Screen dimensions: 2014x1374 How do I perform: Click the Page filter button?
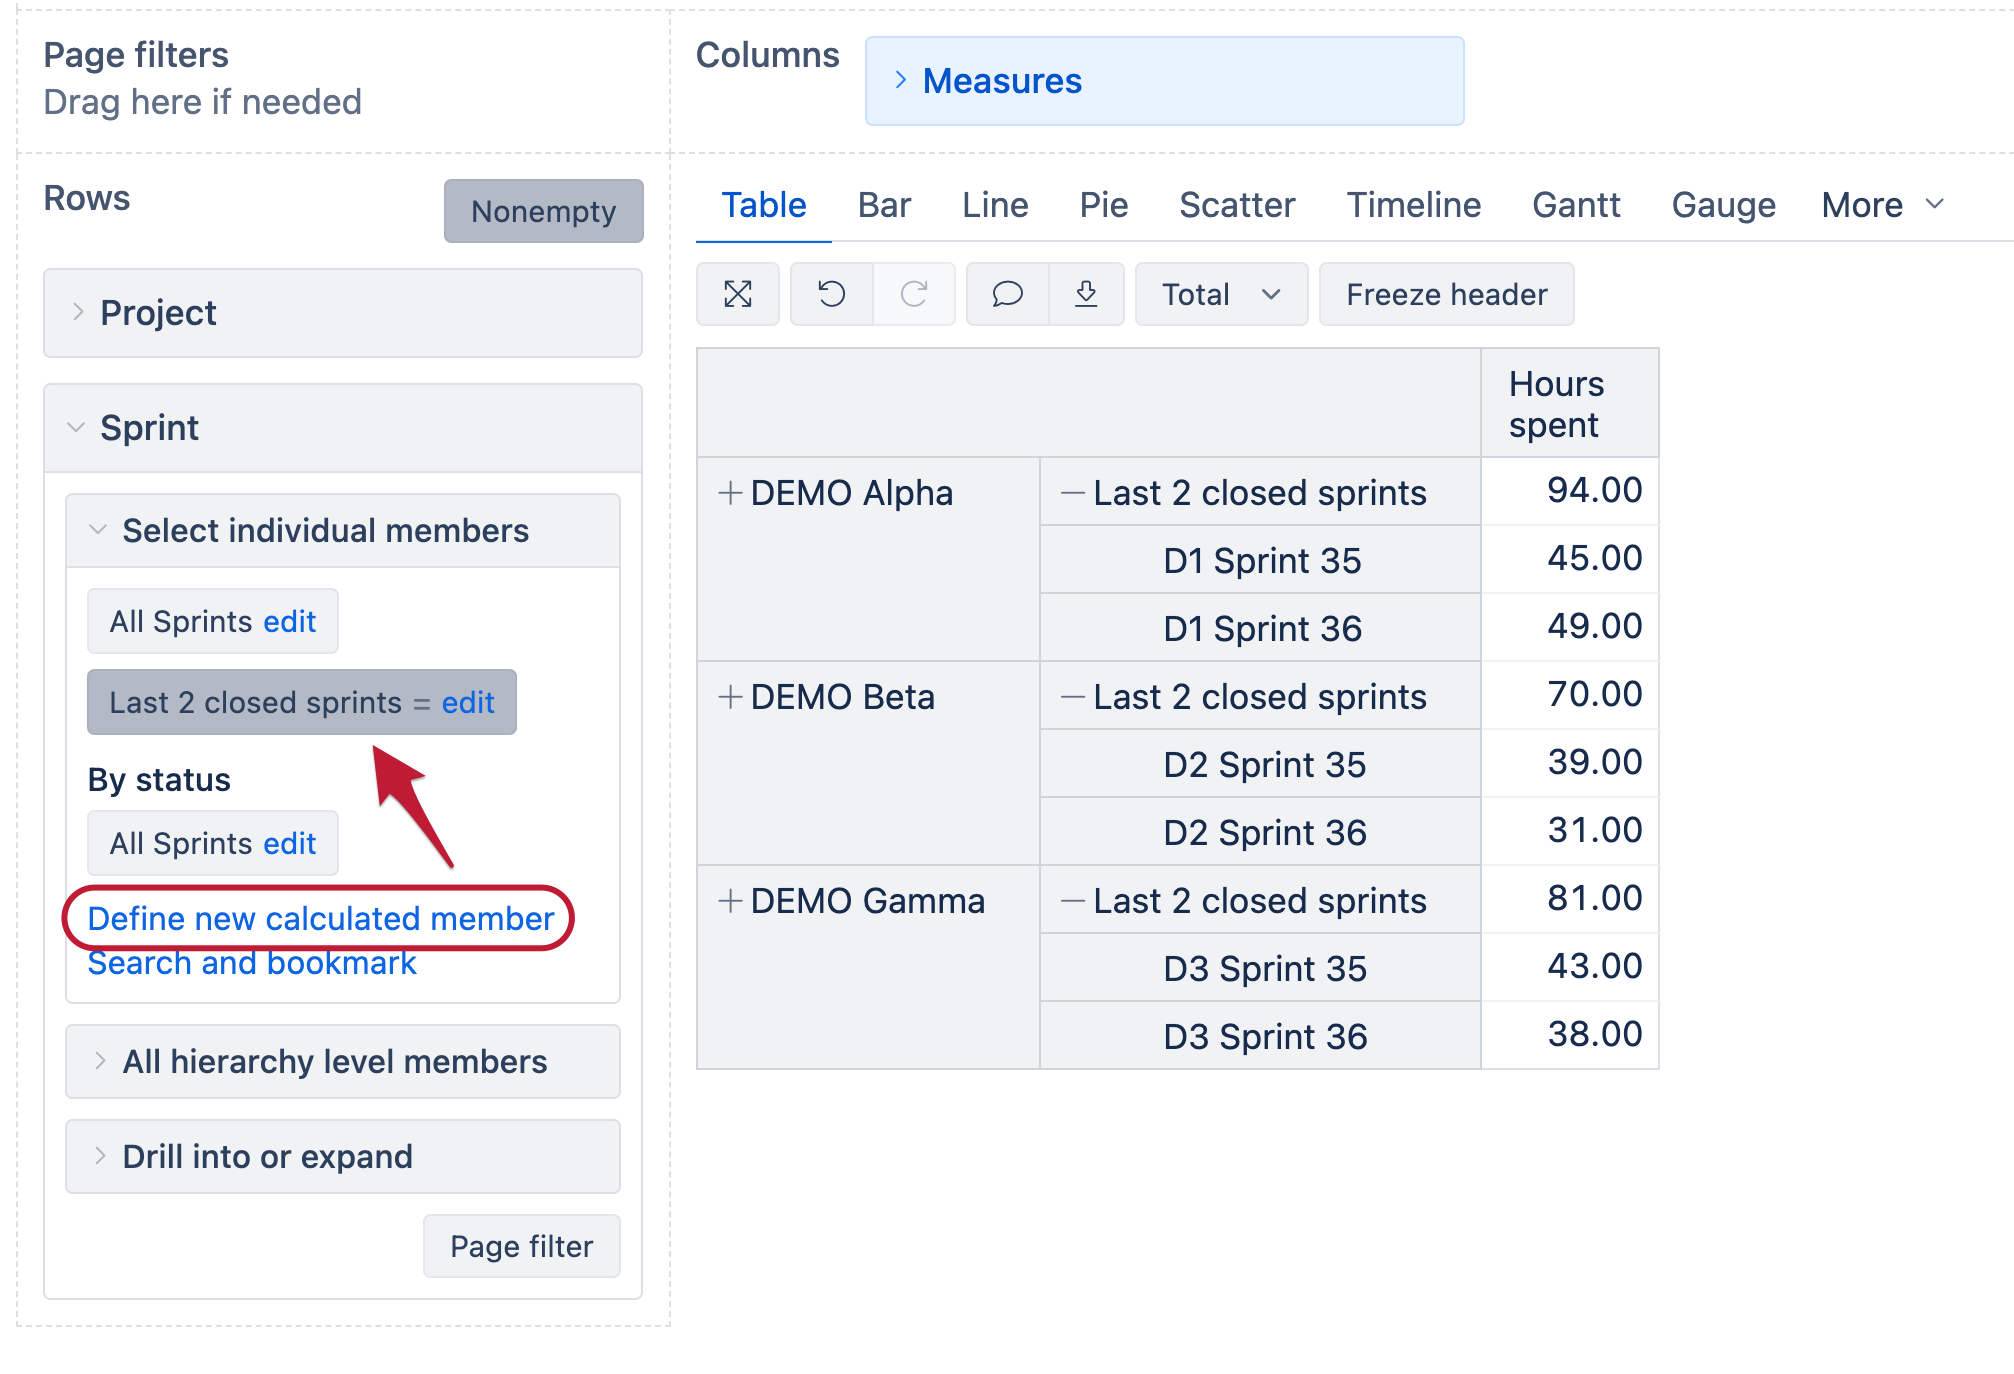click(x=521, y=1246)
